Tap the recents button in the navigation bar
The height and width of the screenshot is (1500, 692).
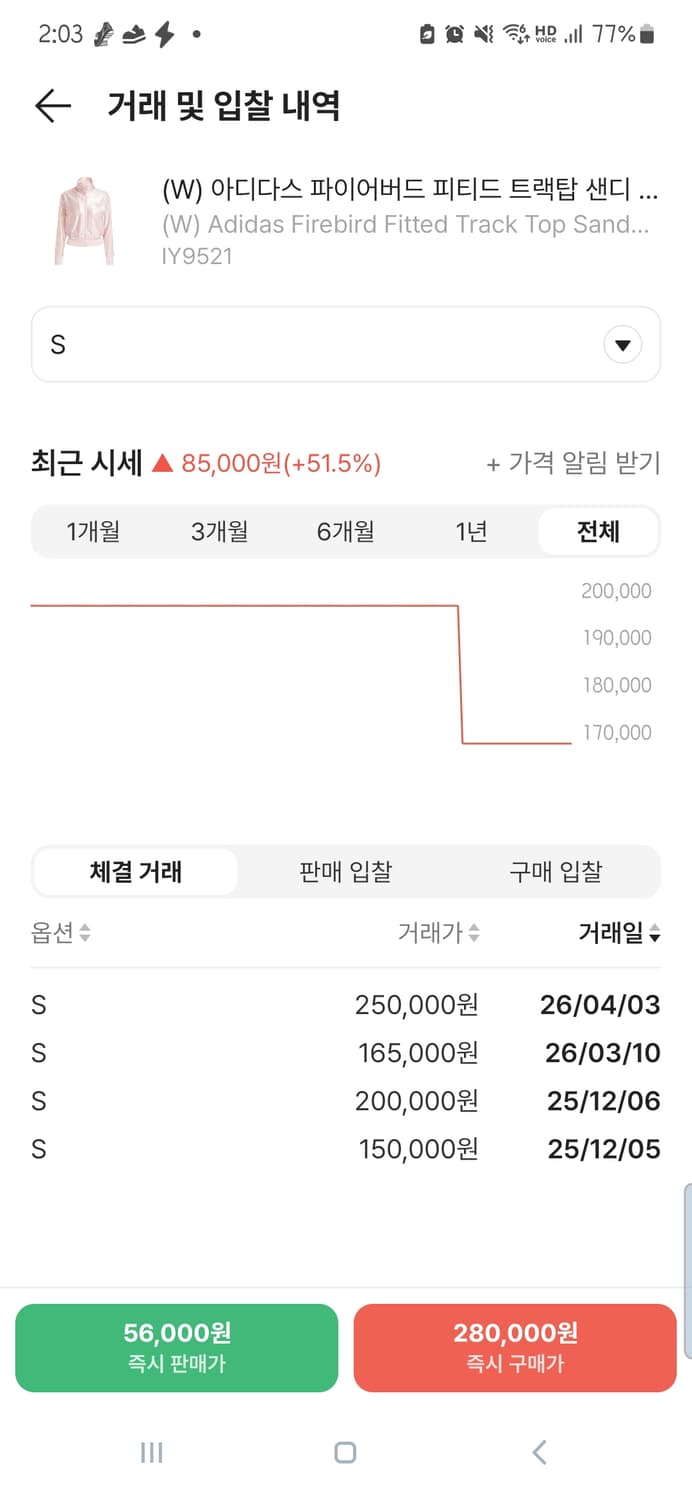pos(150,1453)
